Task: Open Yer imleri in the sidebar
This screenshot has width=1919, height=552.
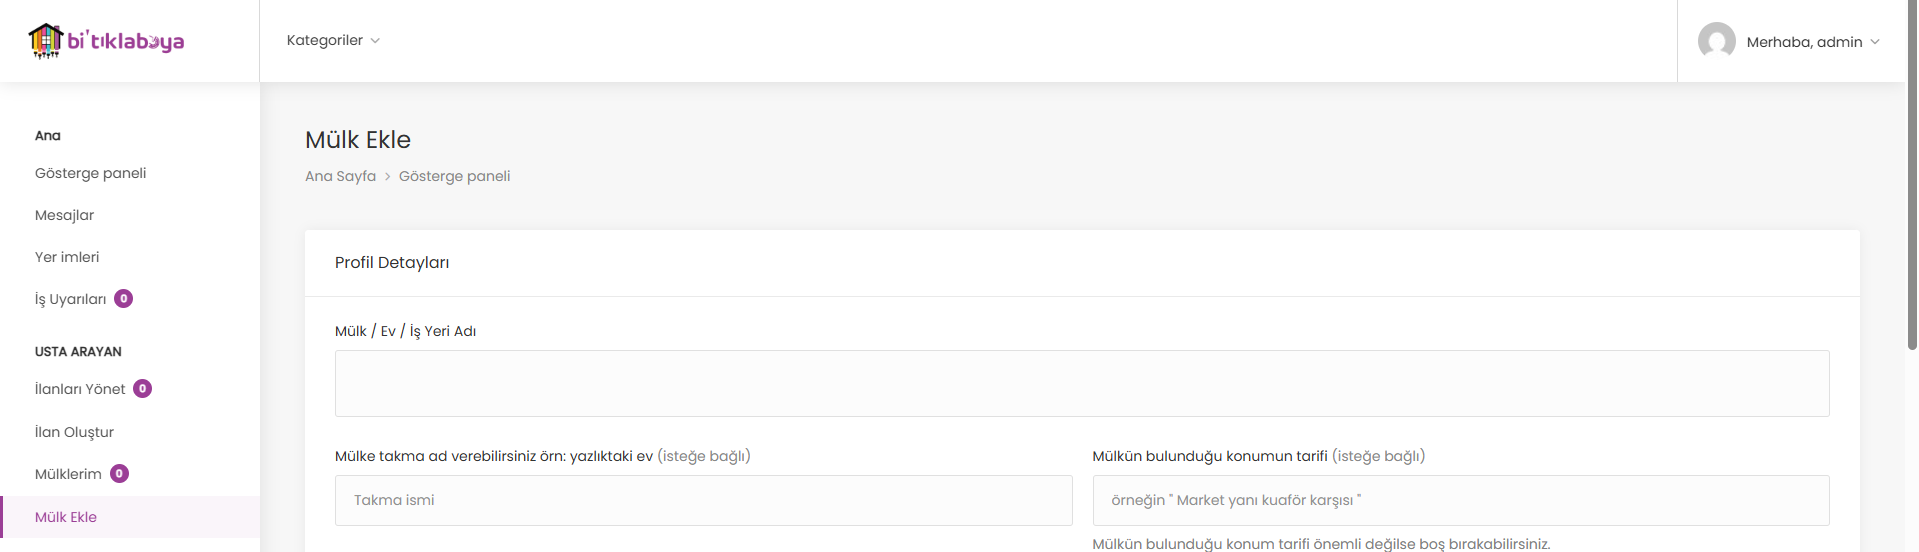Action: pos(67,257)
